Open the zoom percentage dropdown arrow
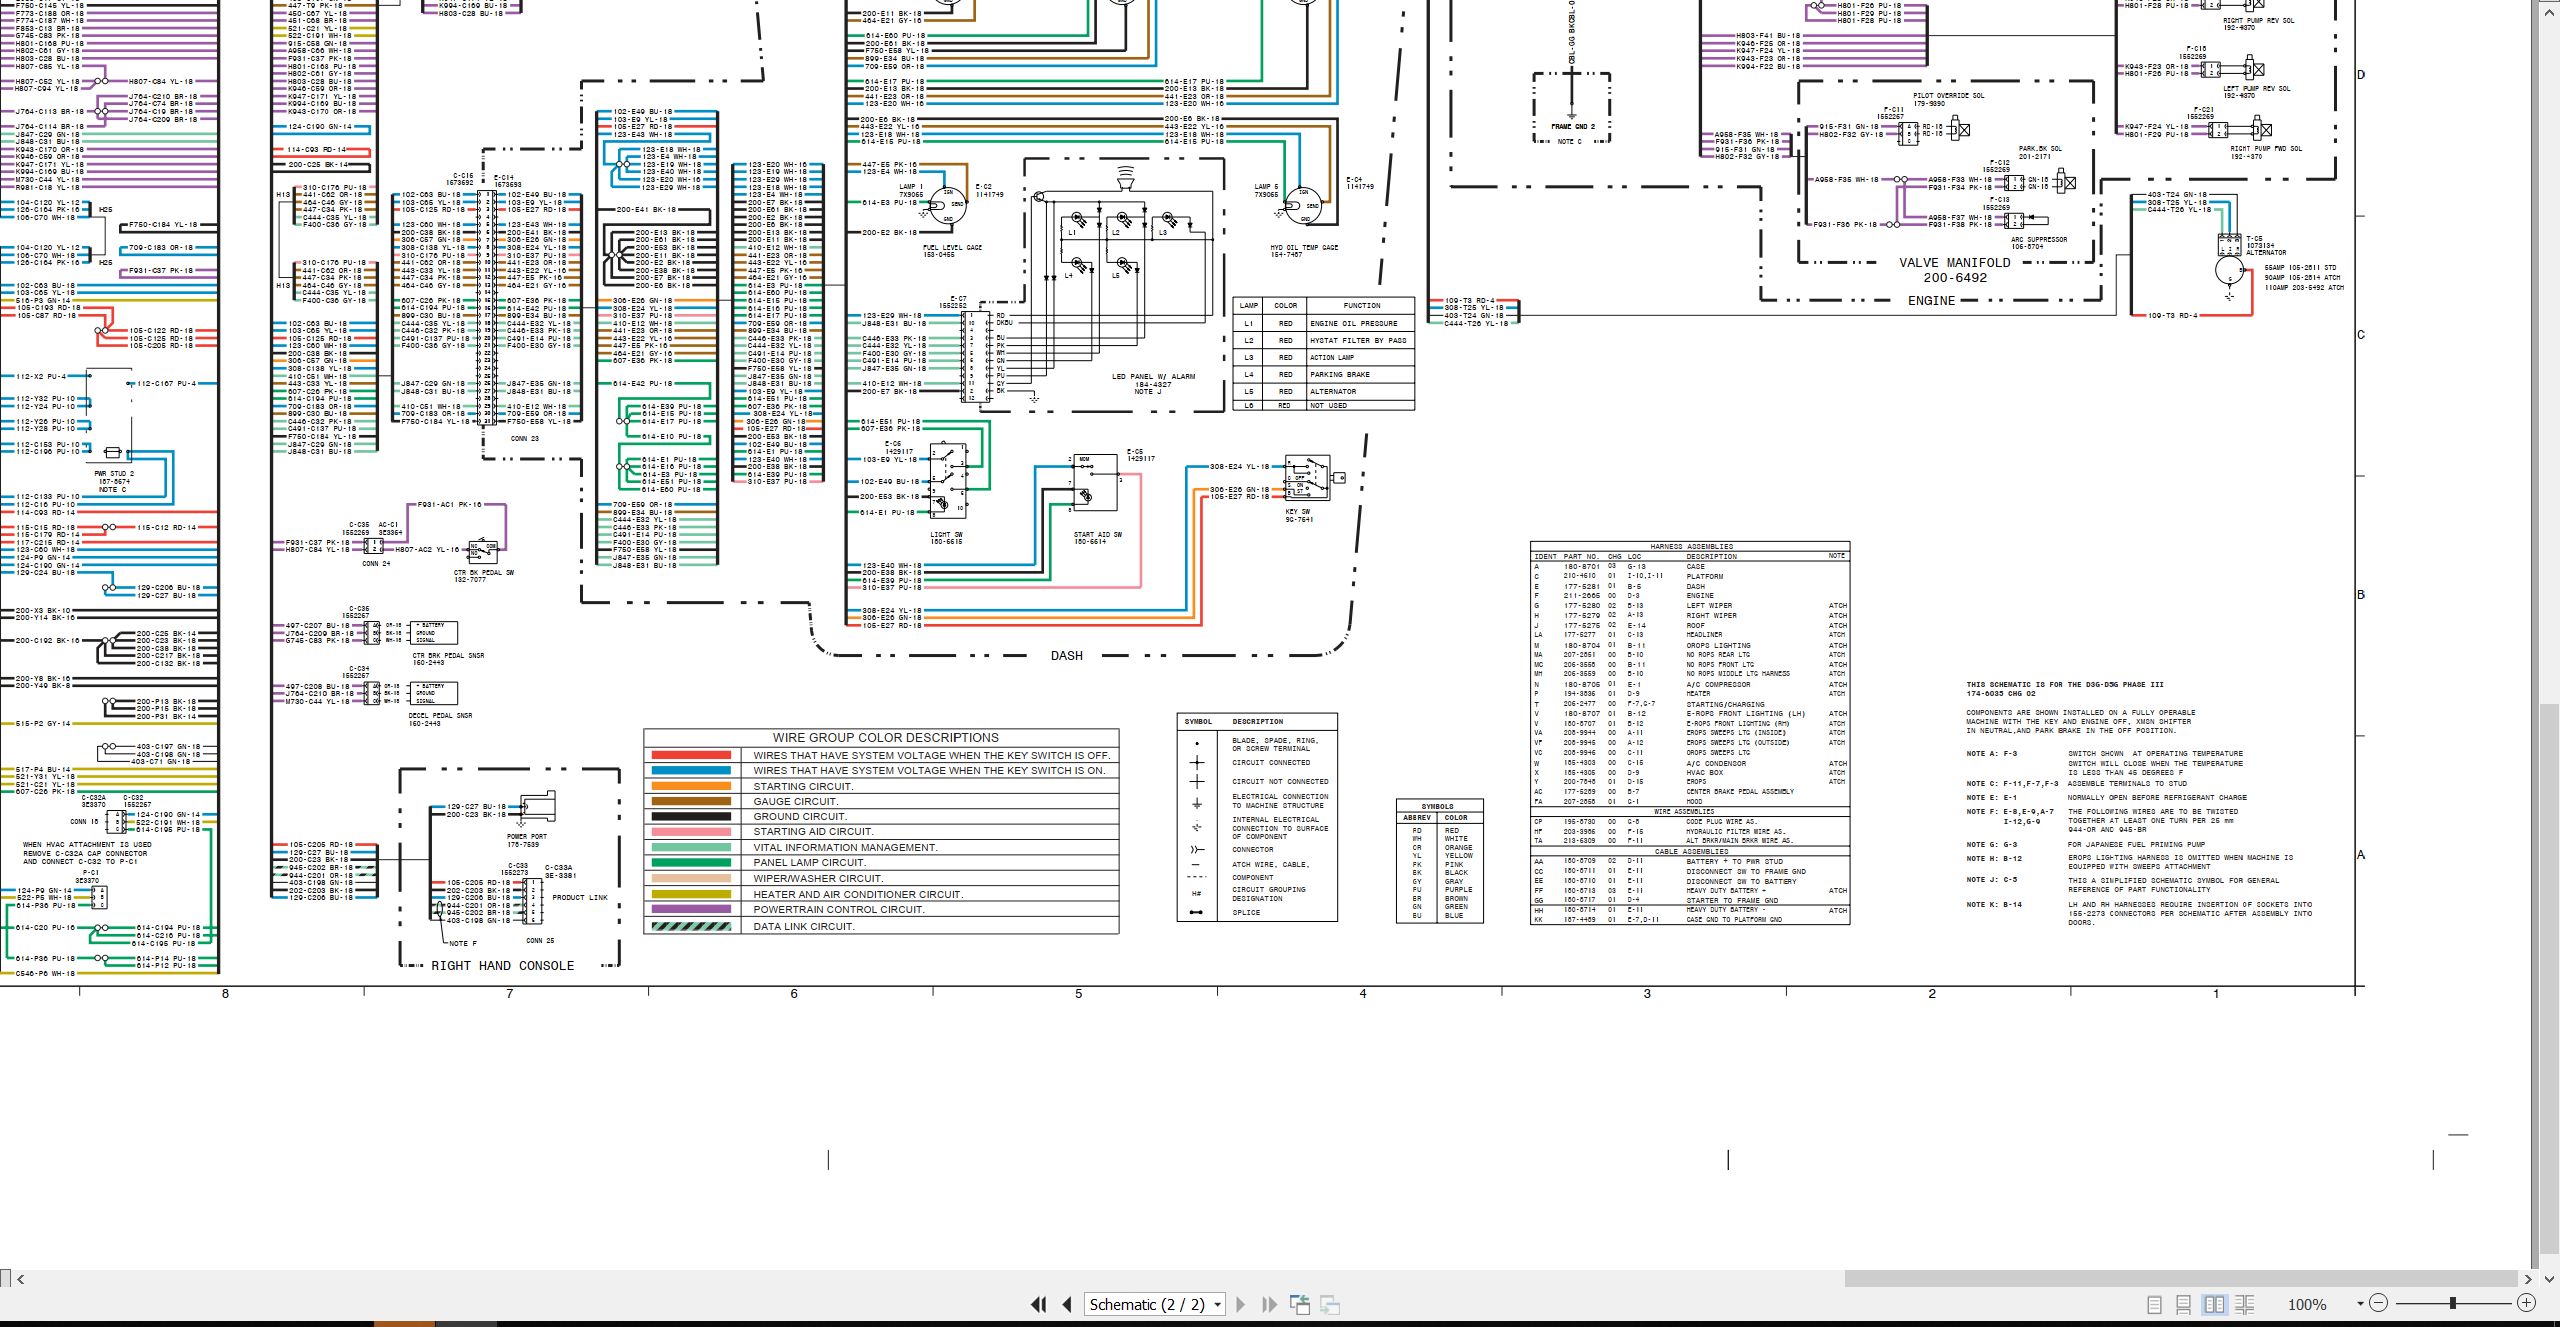The width and height of the screenshot is (2560, 1327). pos(2360,1303)
